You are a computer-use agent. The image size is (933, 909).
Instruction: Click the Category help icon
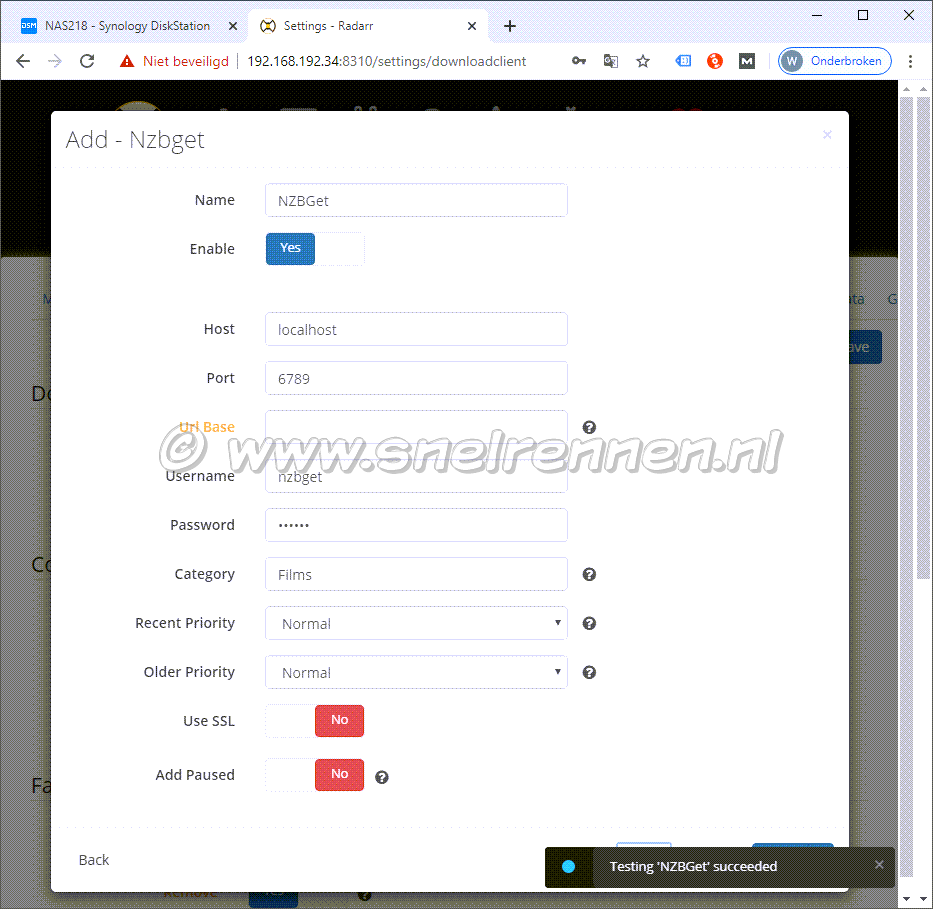(589, 574)
